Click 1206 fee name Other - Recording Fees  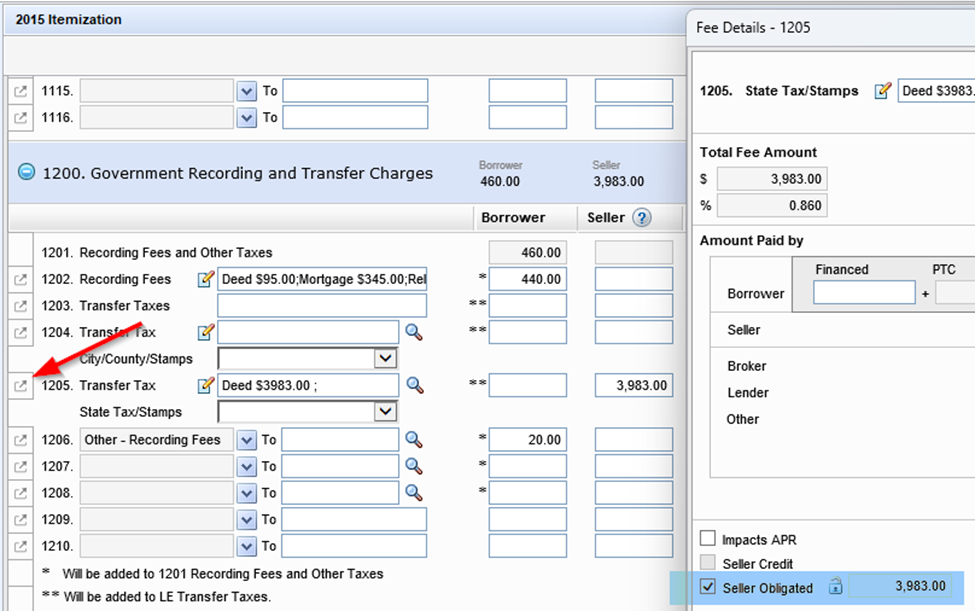tap(156, 439)
